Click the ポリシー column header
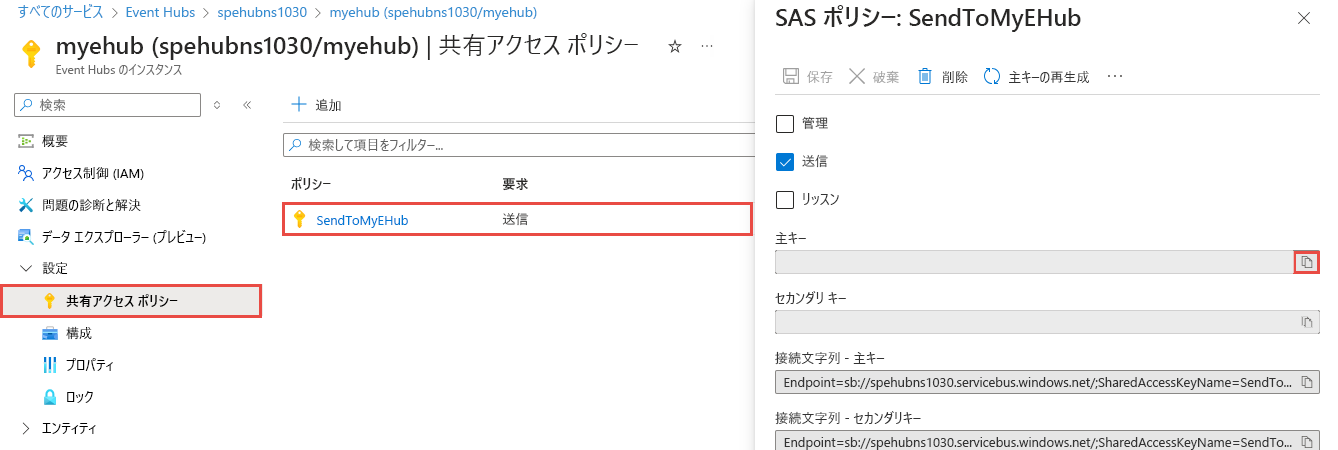The width and height of the screenshot is (1338, 450). (x=311, y=185)
